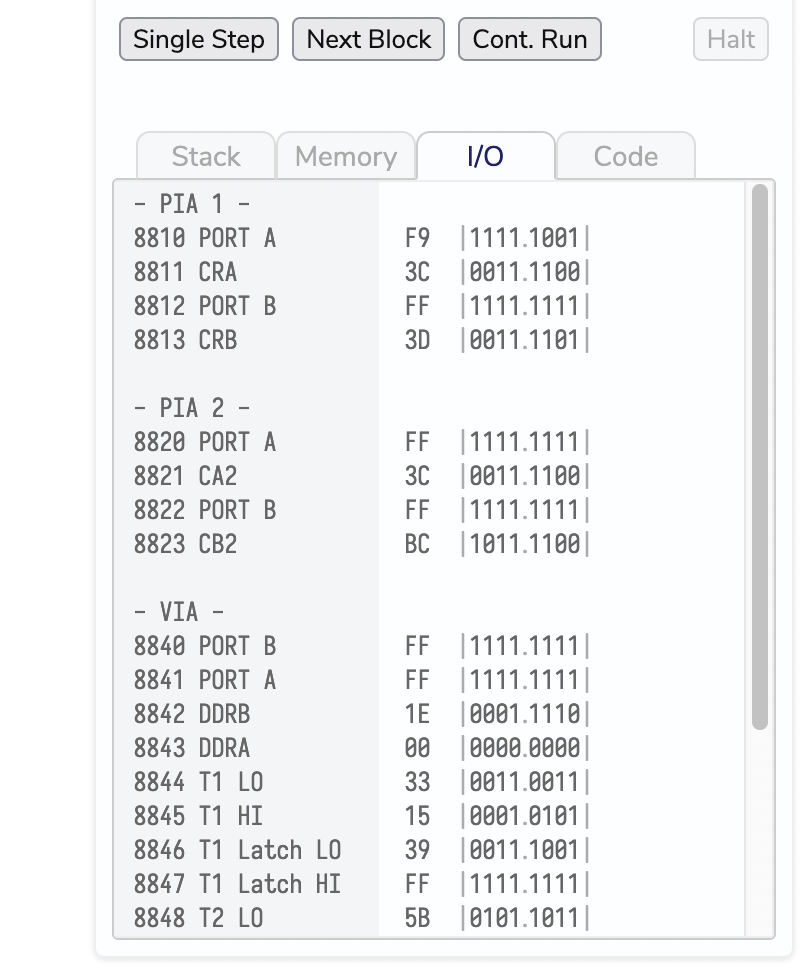Click the '- VIA -' header text
Screen dimensions: 806x978
click(x=179, y=612)
